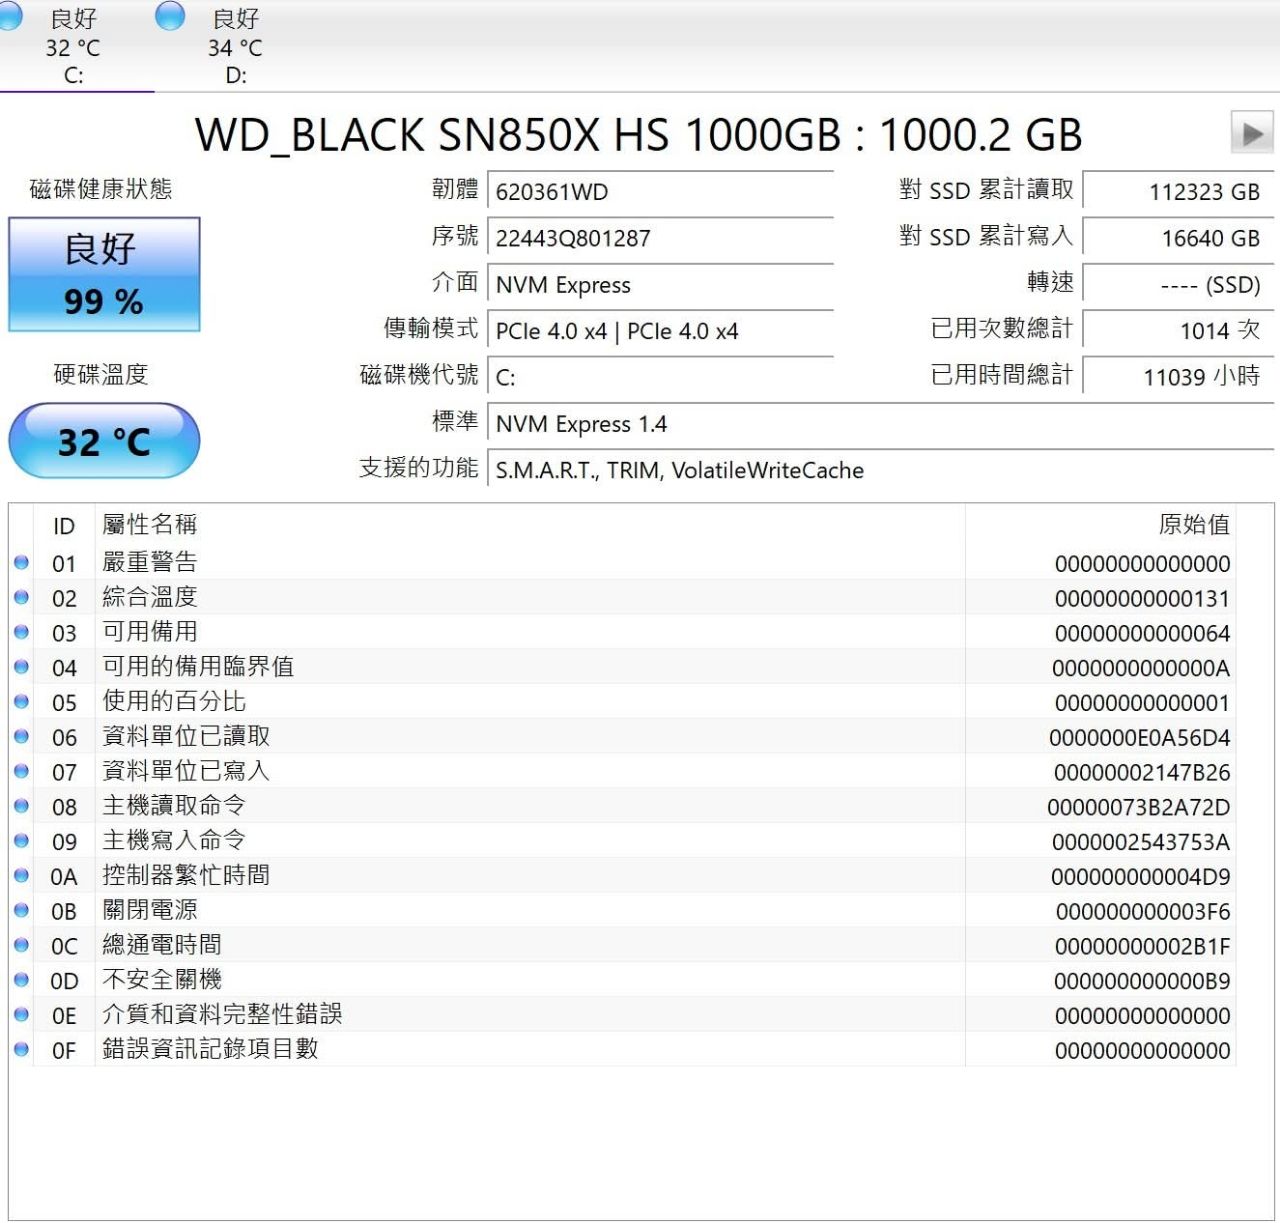Click the next disk arrow button
Image resolution: width=1280 pixels, height=1223 pixels.
tap(1251, 133)
